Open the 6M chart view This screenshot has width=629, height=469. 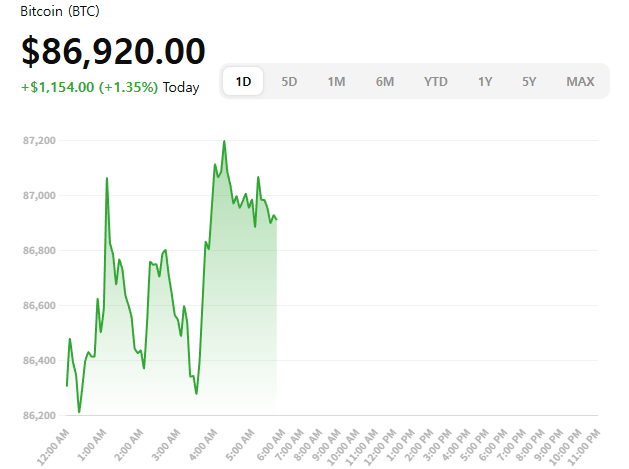(385, 81)
